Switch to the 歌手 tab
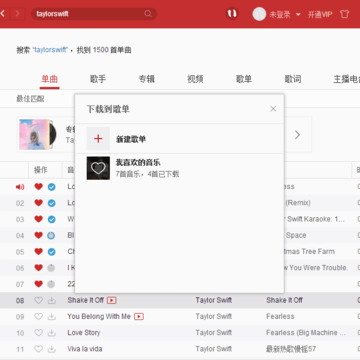Screen dimensions: 360x360 (98, 79)
